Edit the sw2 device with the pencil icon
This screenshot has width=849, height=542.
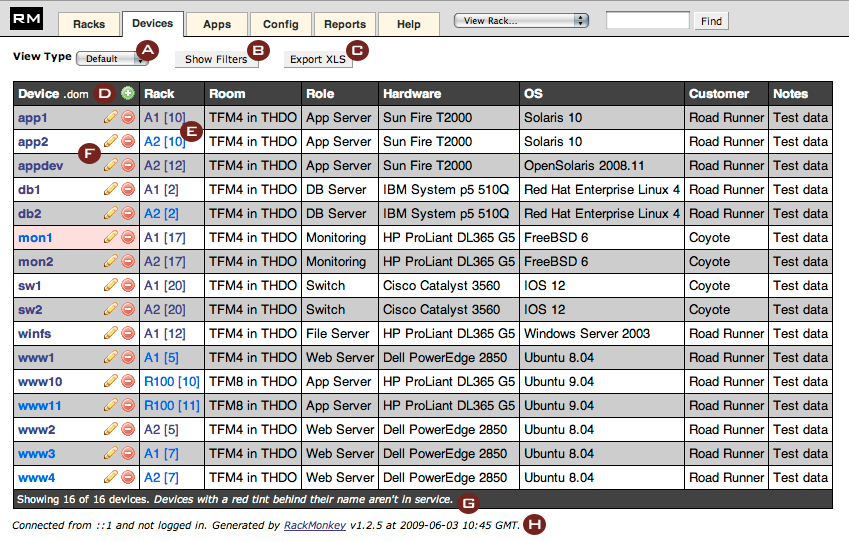[110, 309]
